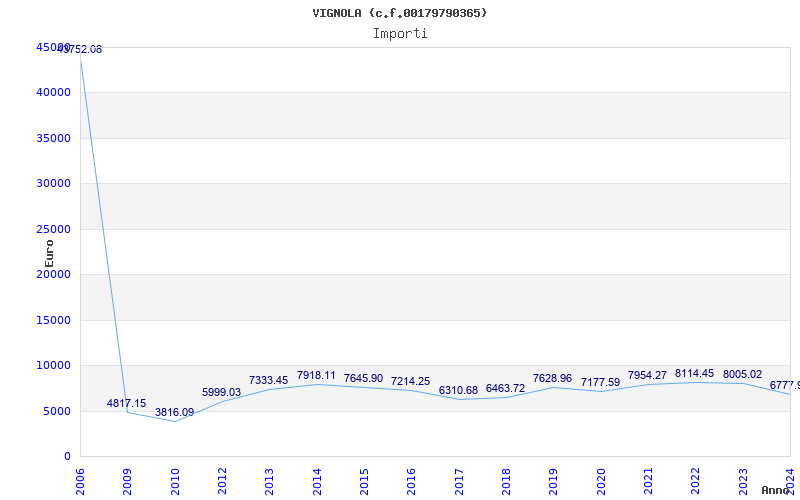Select the 8005.02 data label
This screenshot has width=800, height=500.
click(x=742, y=374)
